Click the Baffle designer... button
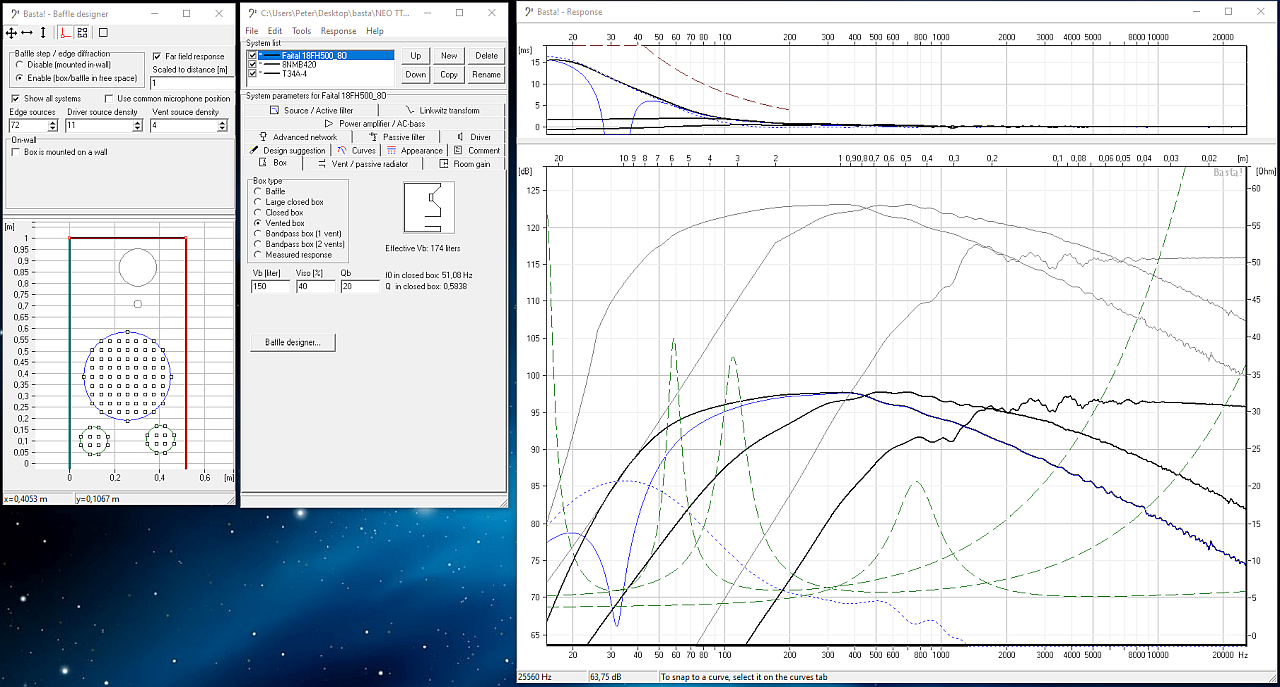 click(293, 342)
